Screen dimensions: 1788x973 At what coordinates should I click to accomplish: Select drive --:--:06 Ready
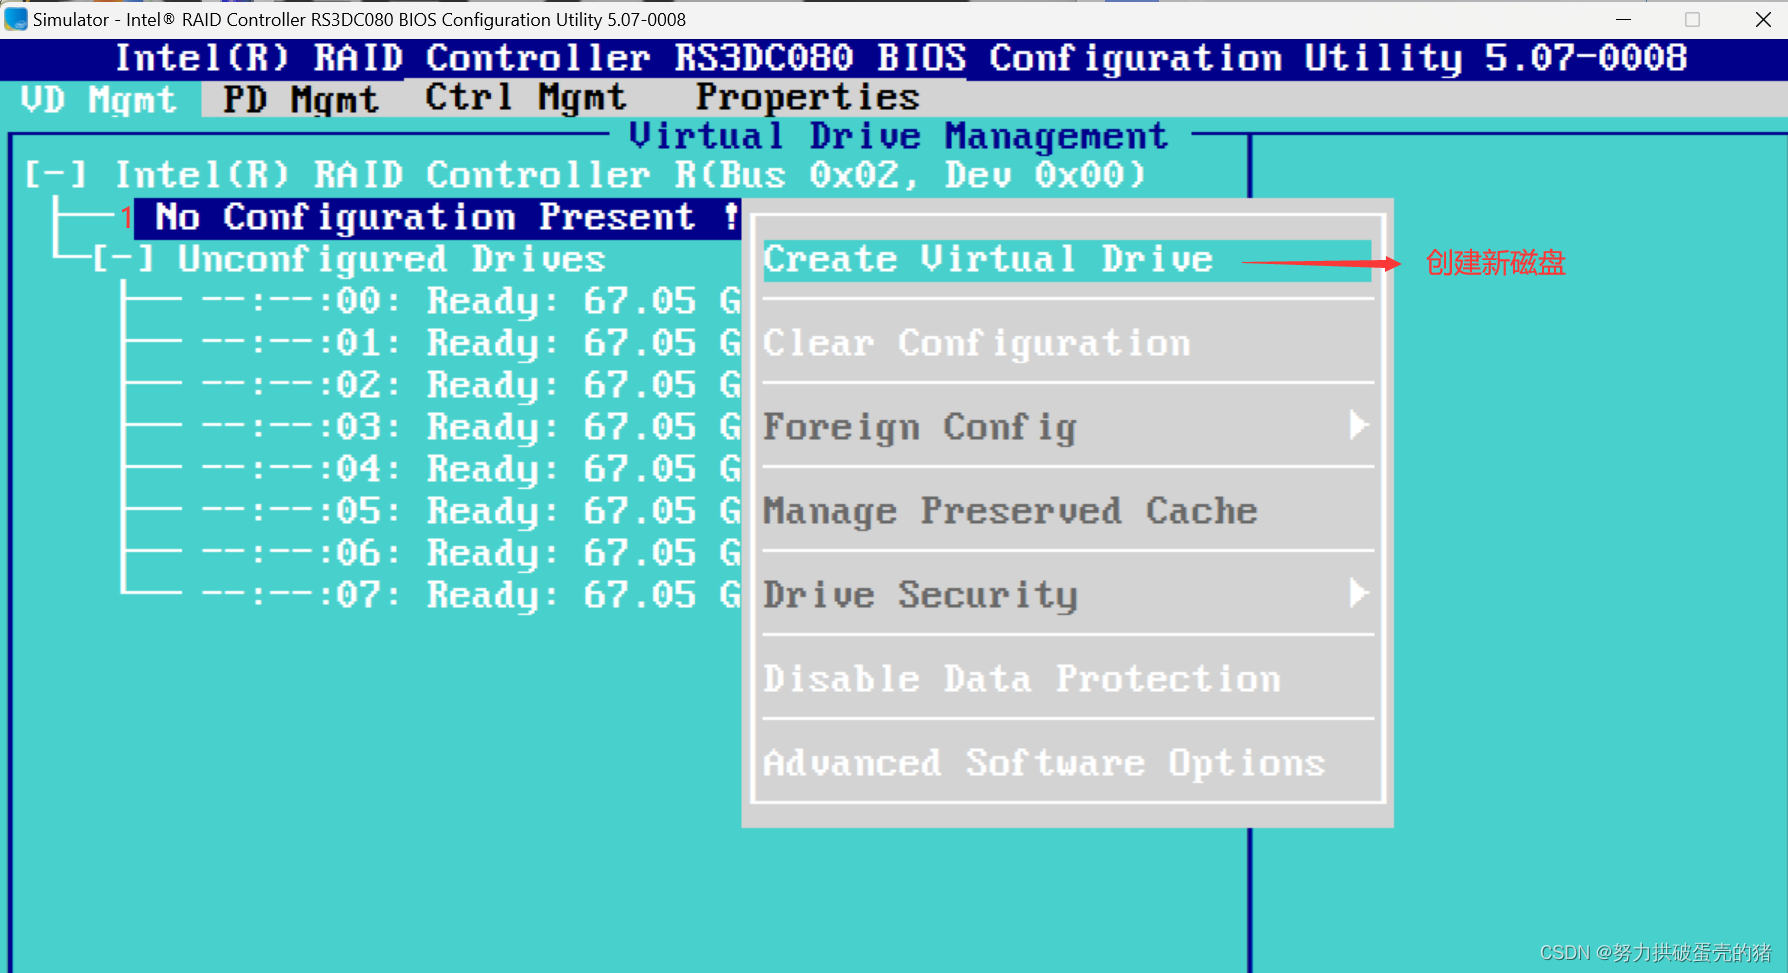pos(470,553)
